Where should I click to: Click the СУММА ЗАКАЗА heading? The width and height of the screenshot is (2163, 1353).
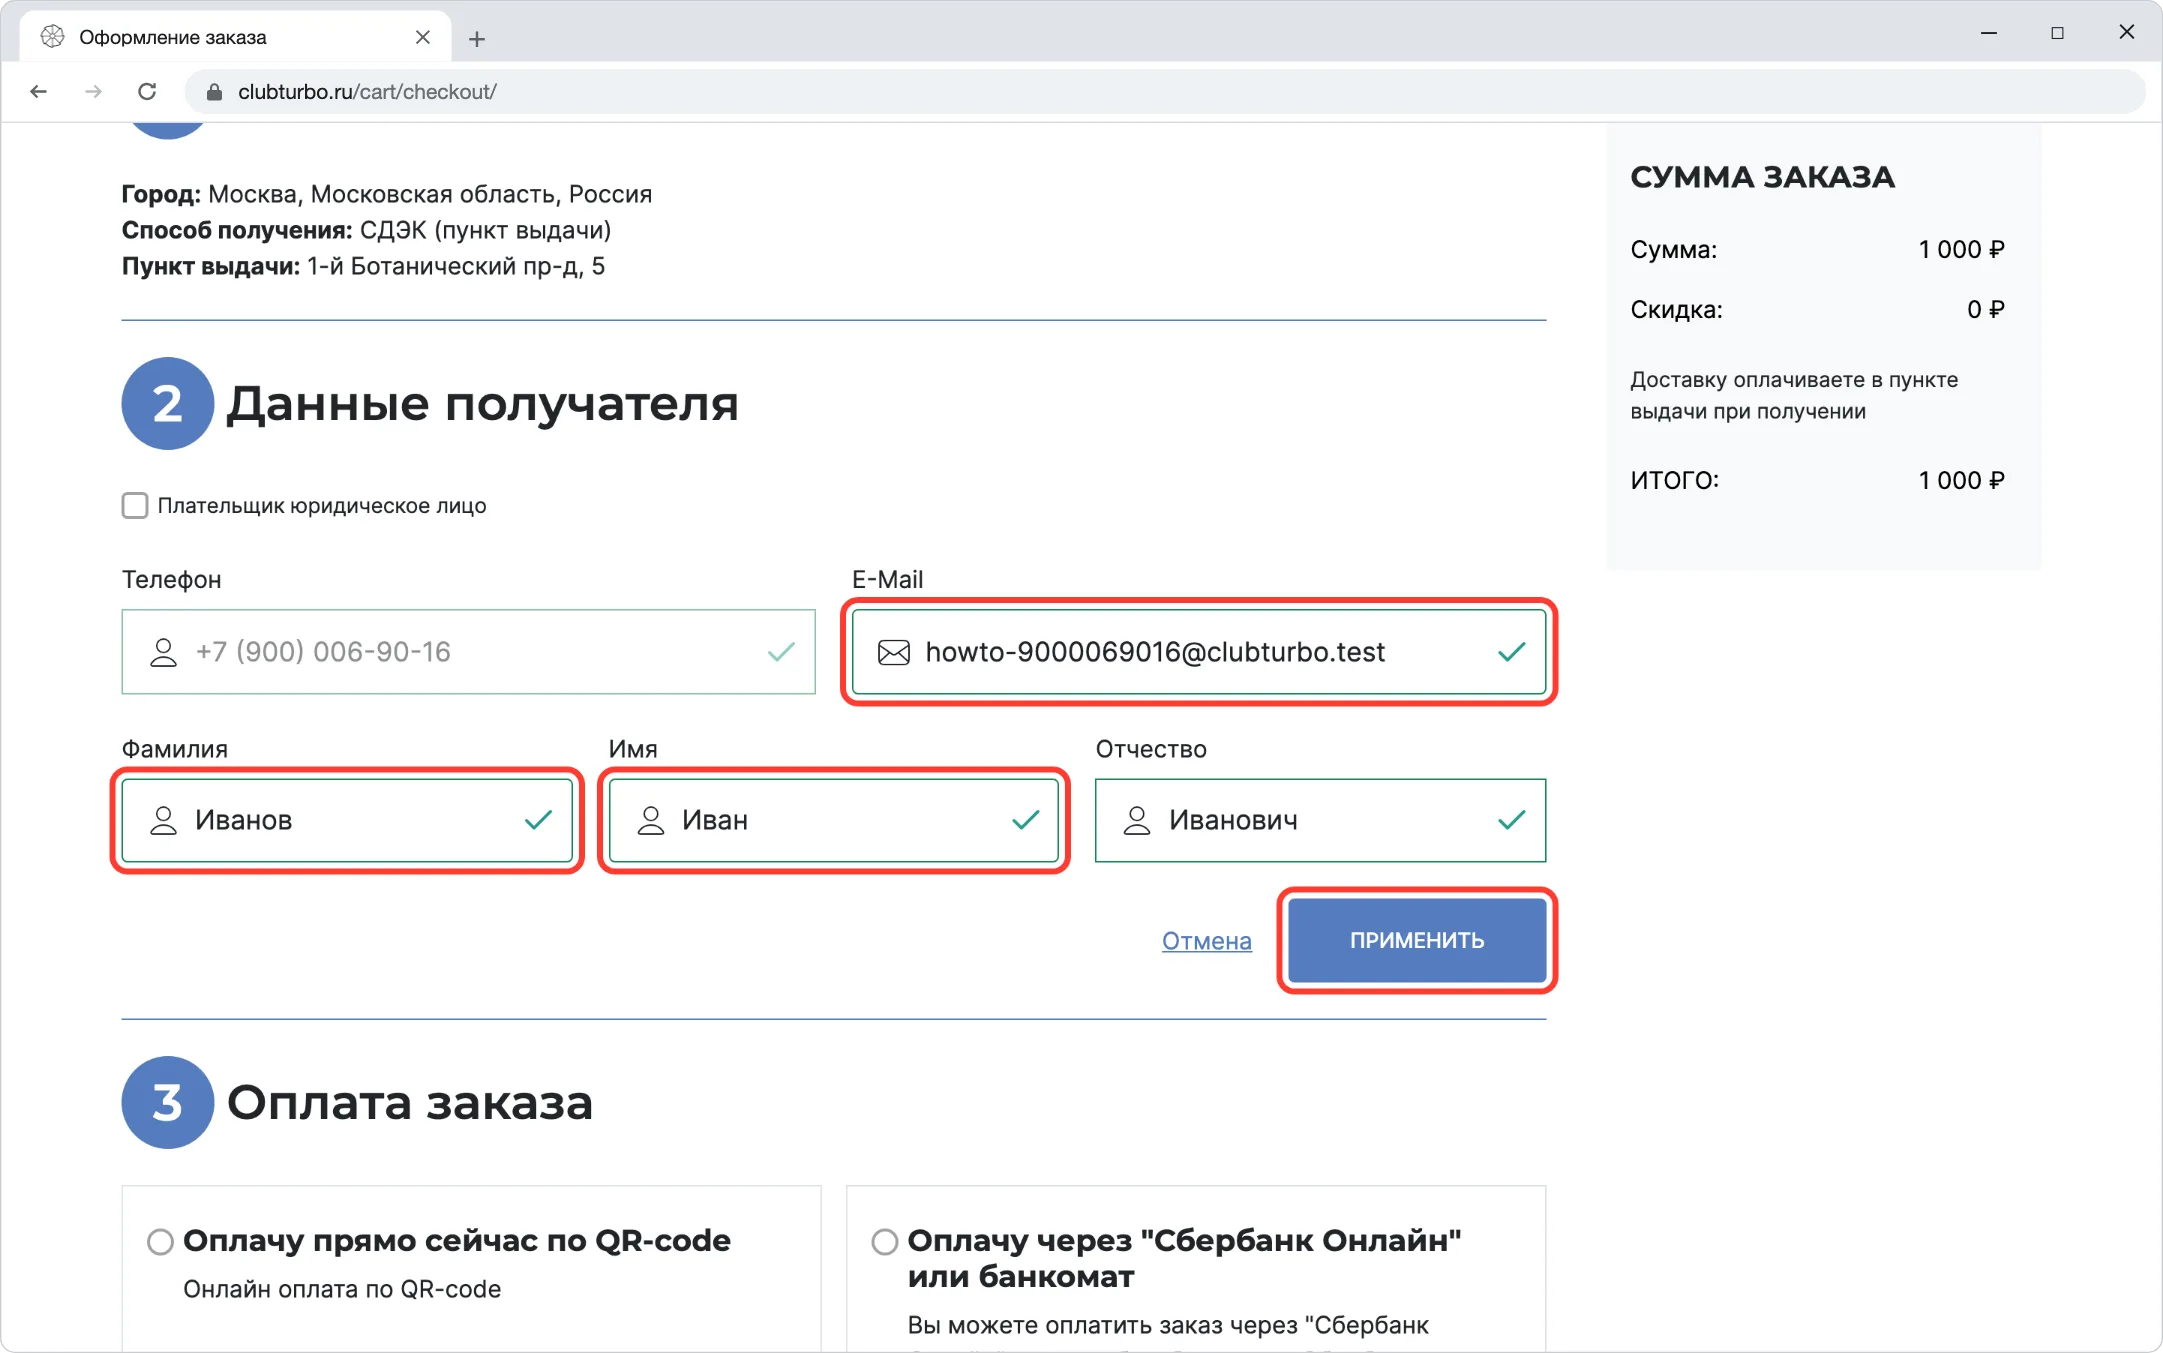(x=1762, y=177)
